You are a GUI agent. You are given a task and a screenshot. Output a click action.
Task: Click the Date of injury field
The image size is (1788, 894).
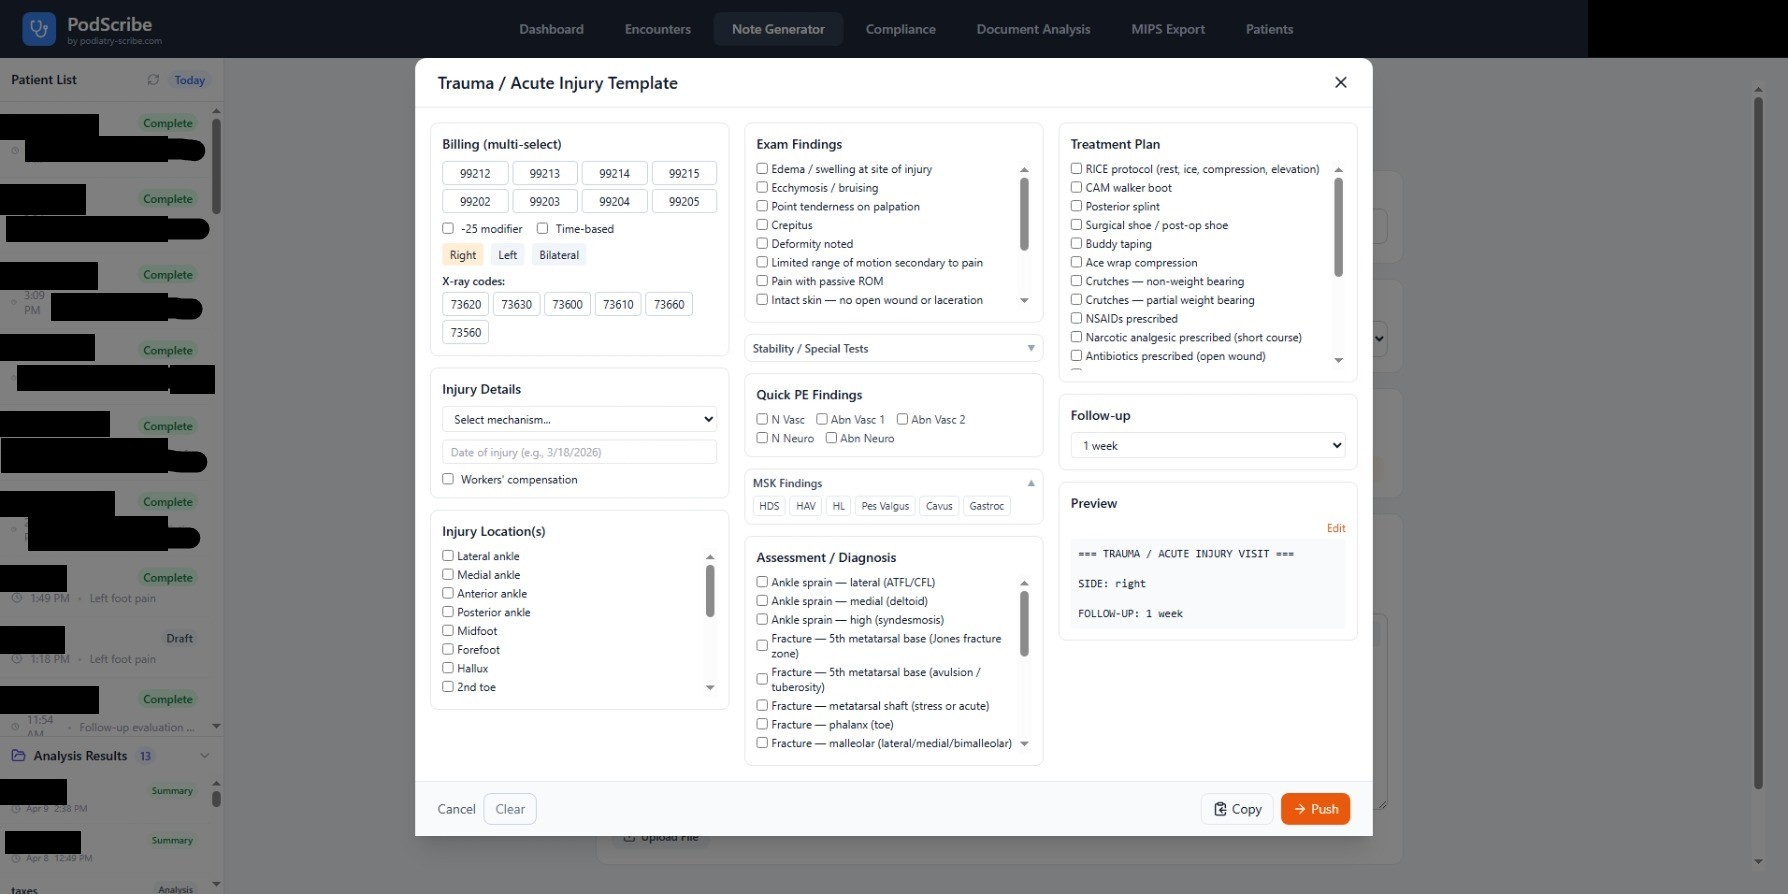580,453
